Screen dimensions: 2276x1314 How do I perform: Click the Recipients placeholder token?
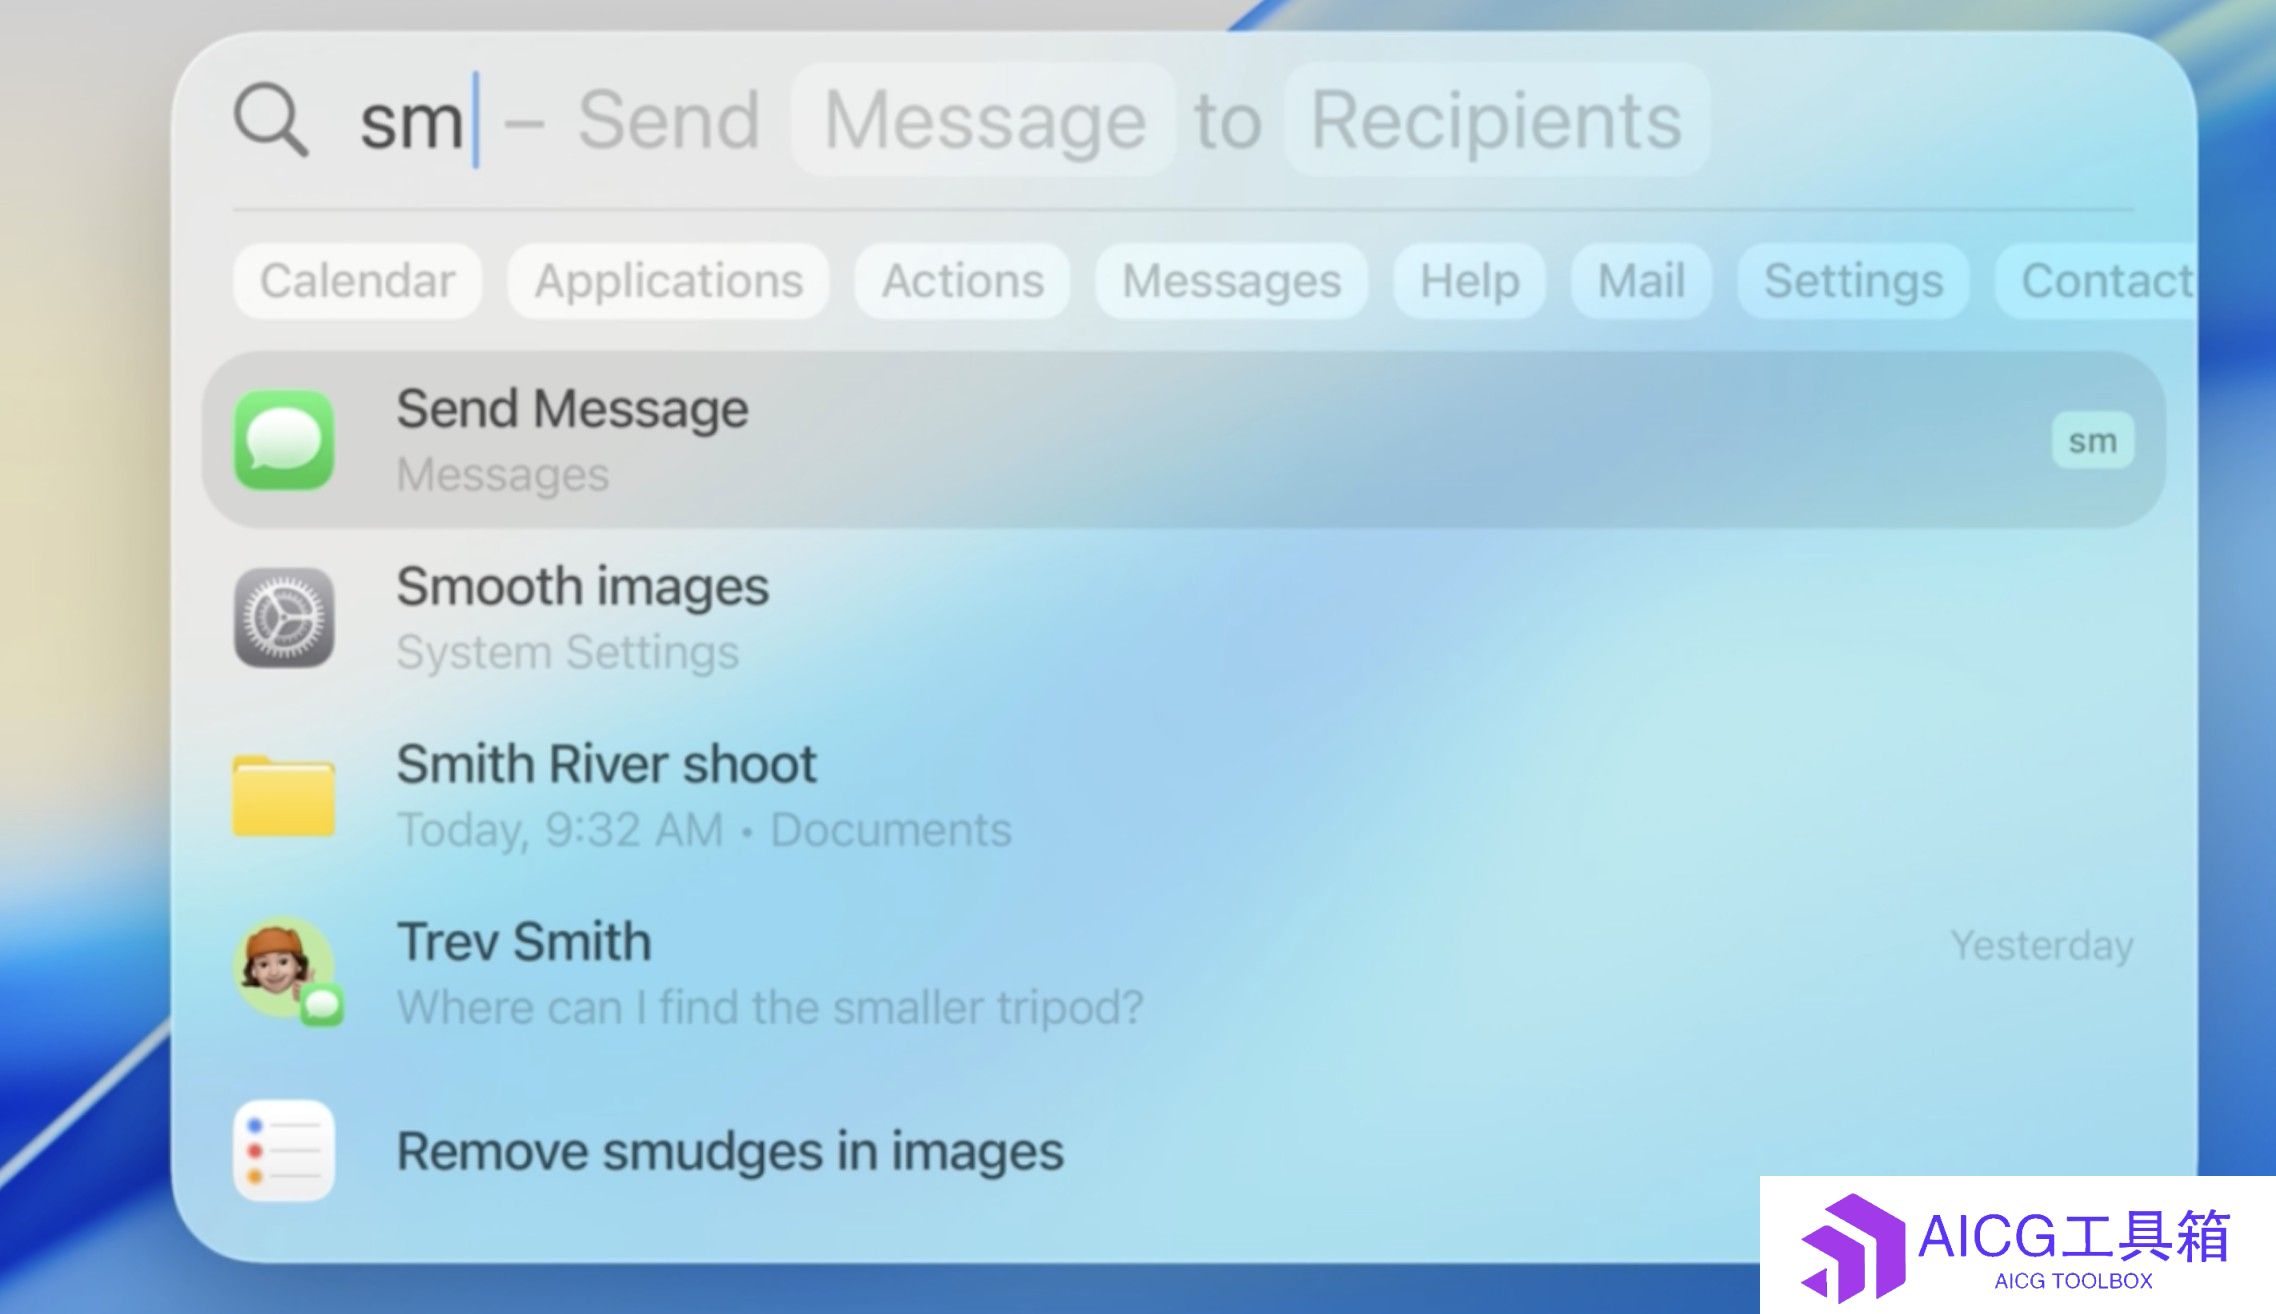tap(1497, 120)
